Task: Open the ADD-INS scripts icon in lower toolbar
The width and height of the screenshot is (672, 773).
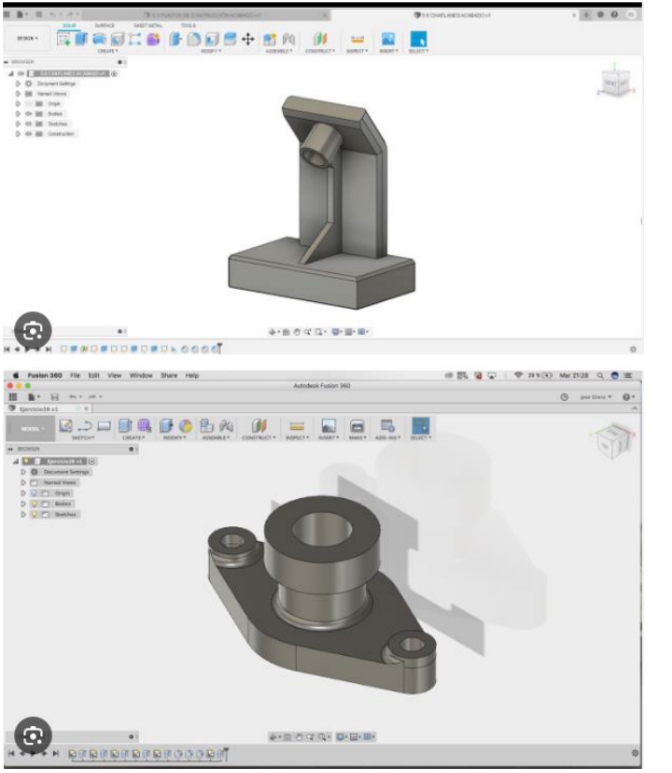Action: (388, 426)
